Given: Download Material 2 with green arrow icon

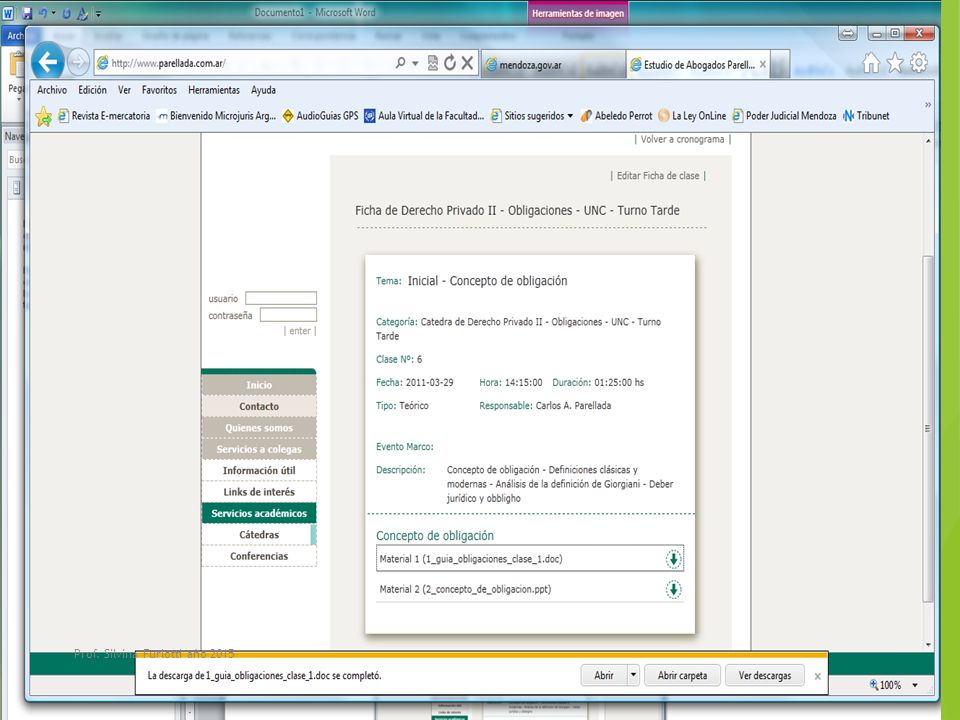Looking at the screenshot, I should click(673, 589).
